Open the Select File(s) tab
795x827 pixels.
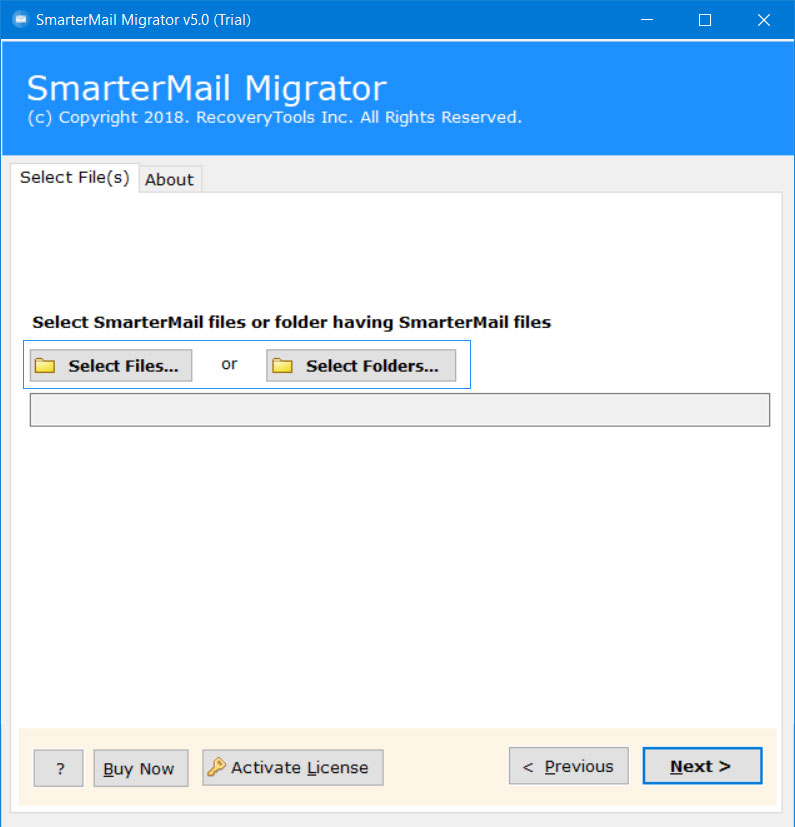coord(74,178)
